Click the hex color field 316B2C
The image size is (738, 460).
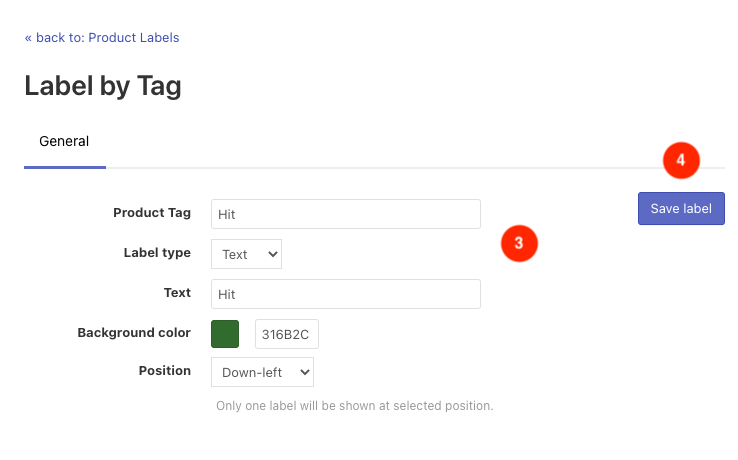(x=287, y=334)
